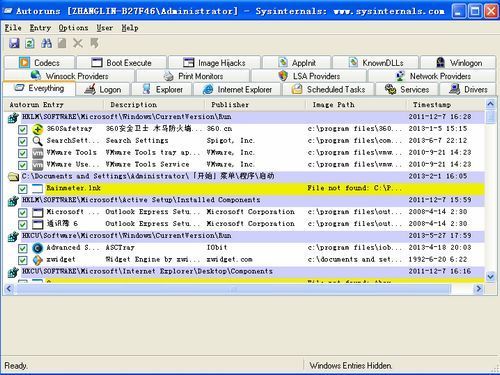Open the Scheduled Tasks tab
The height and width of the screenshot is (375, 500).
[328, 89]
